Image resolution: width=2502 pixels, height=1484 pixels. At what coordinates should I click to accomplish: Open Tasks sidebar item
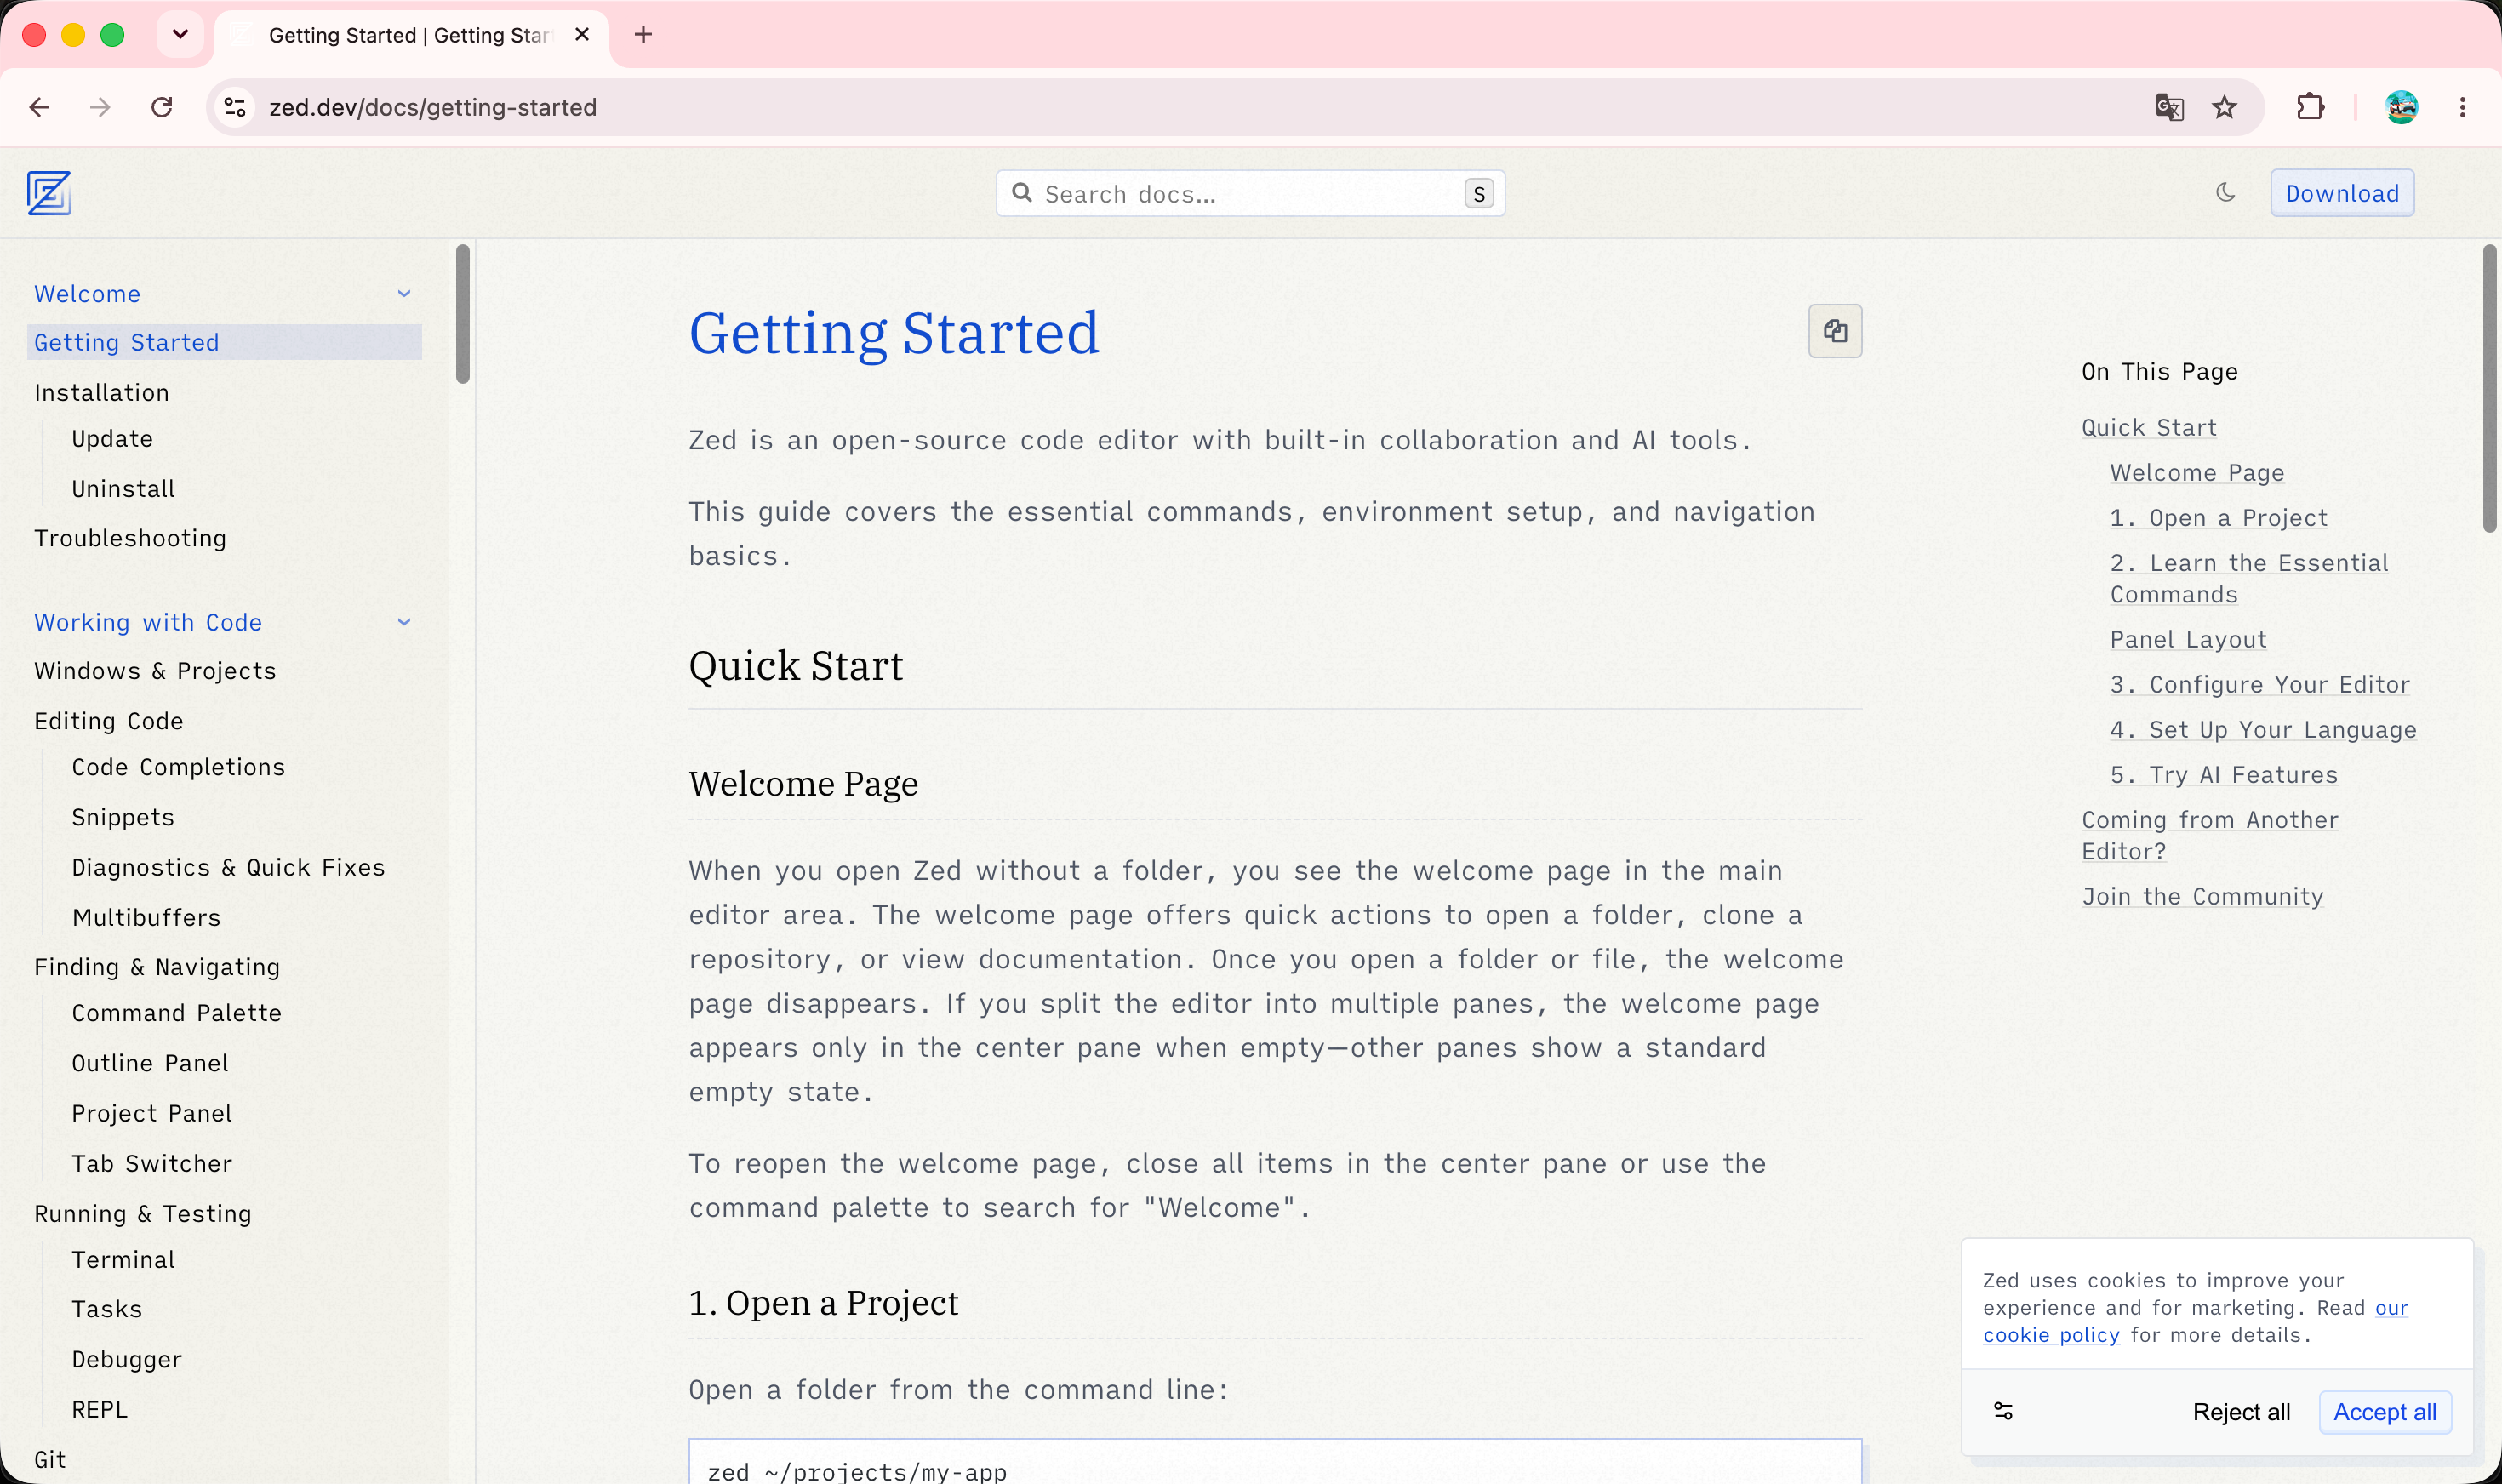[x=107, y=1309]
